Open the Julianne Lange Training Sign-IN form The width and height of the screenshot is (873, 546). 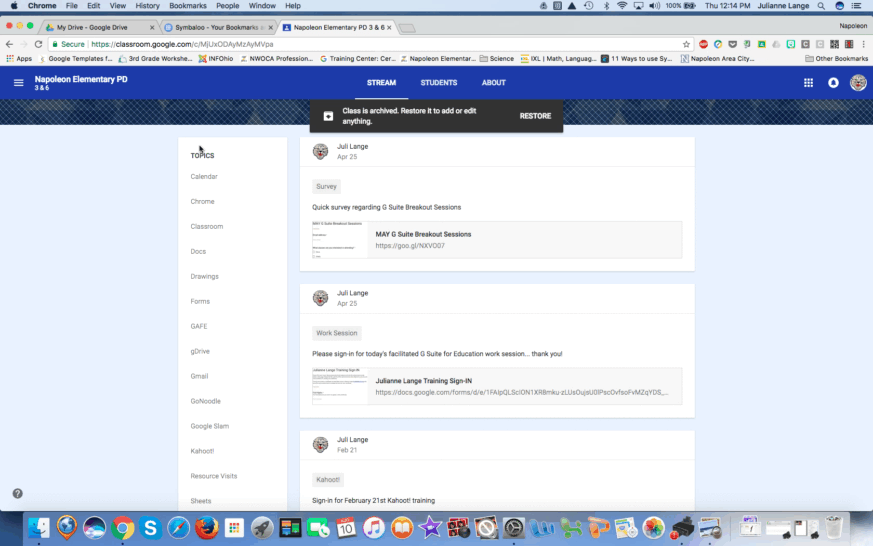coord(424,381)
